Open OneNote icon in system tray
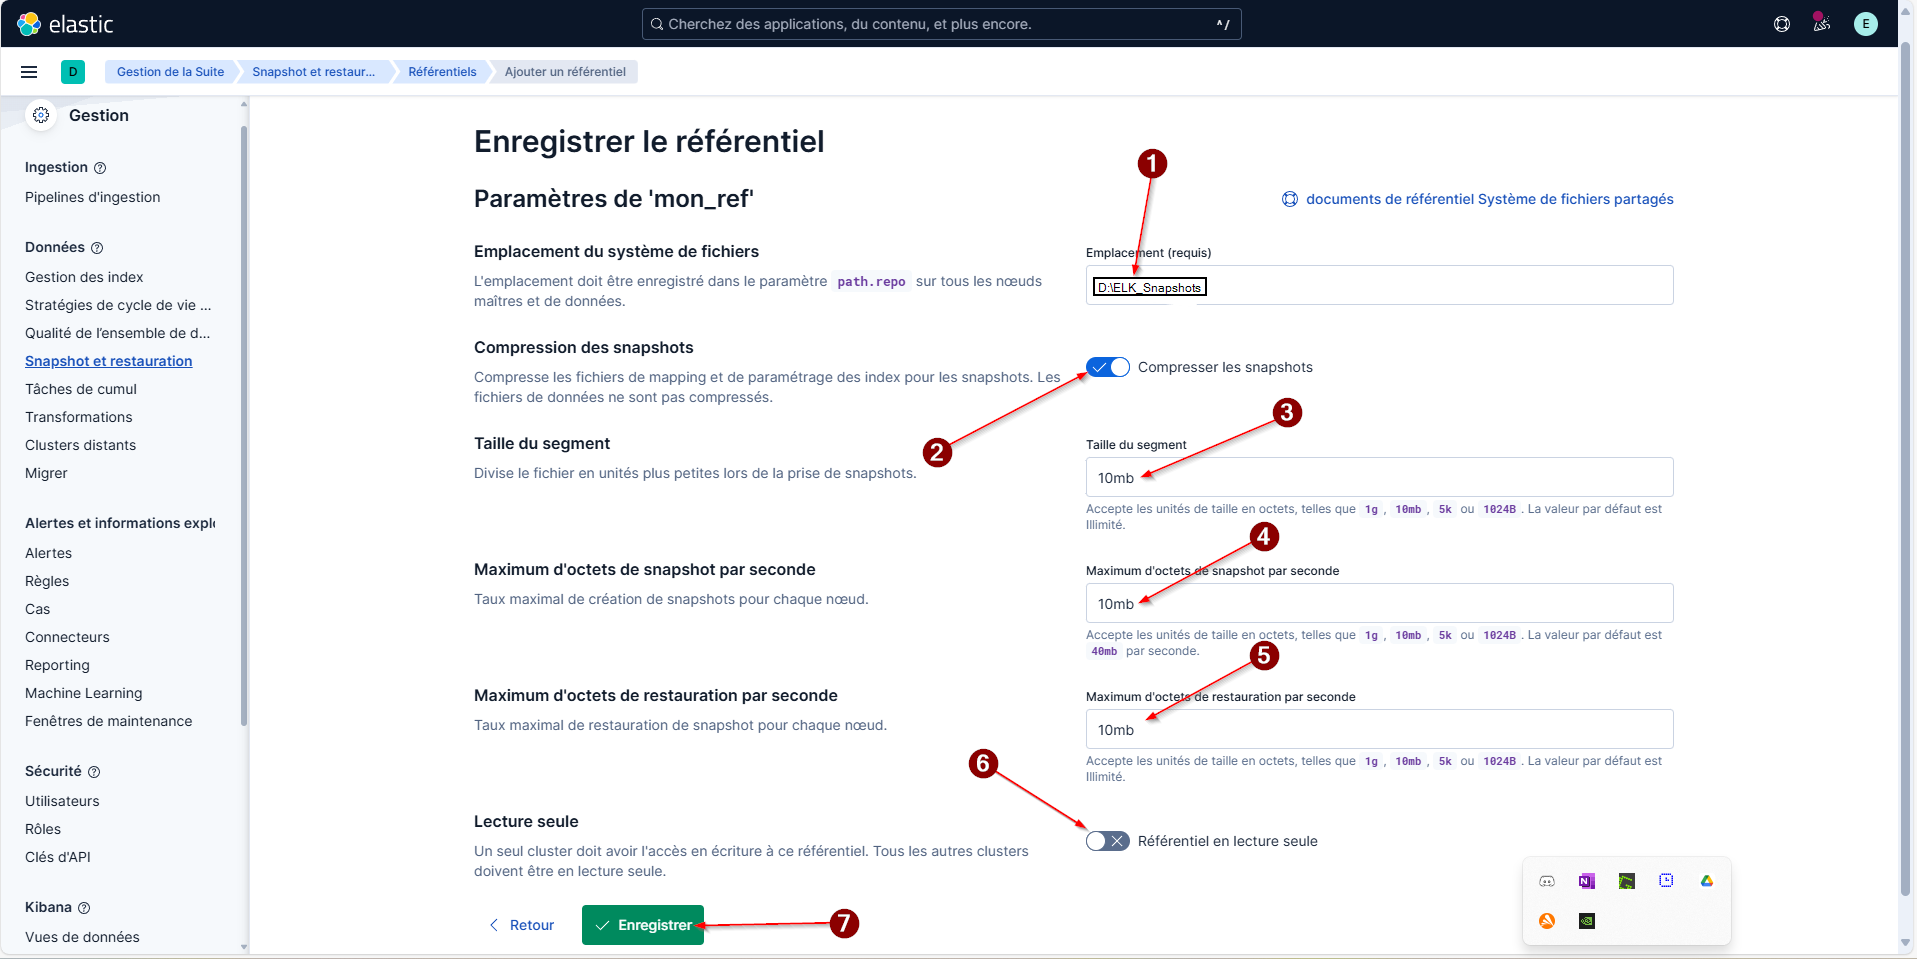This screenshot has width=1917, height=959. (x=1586, y=881)
